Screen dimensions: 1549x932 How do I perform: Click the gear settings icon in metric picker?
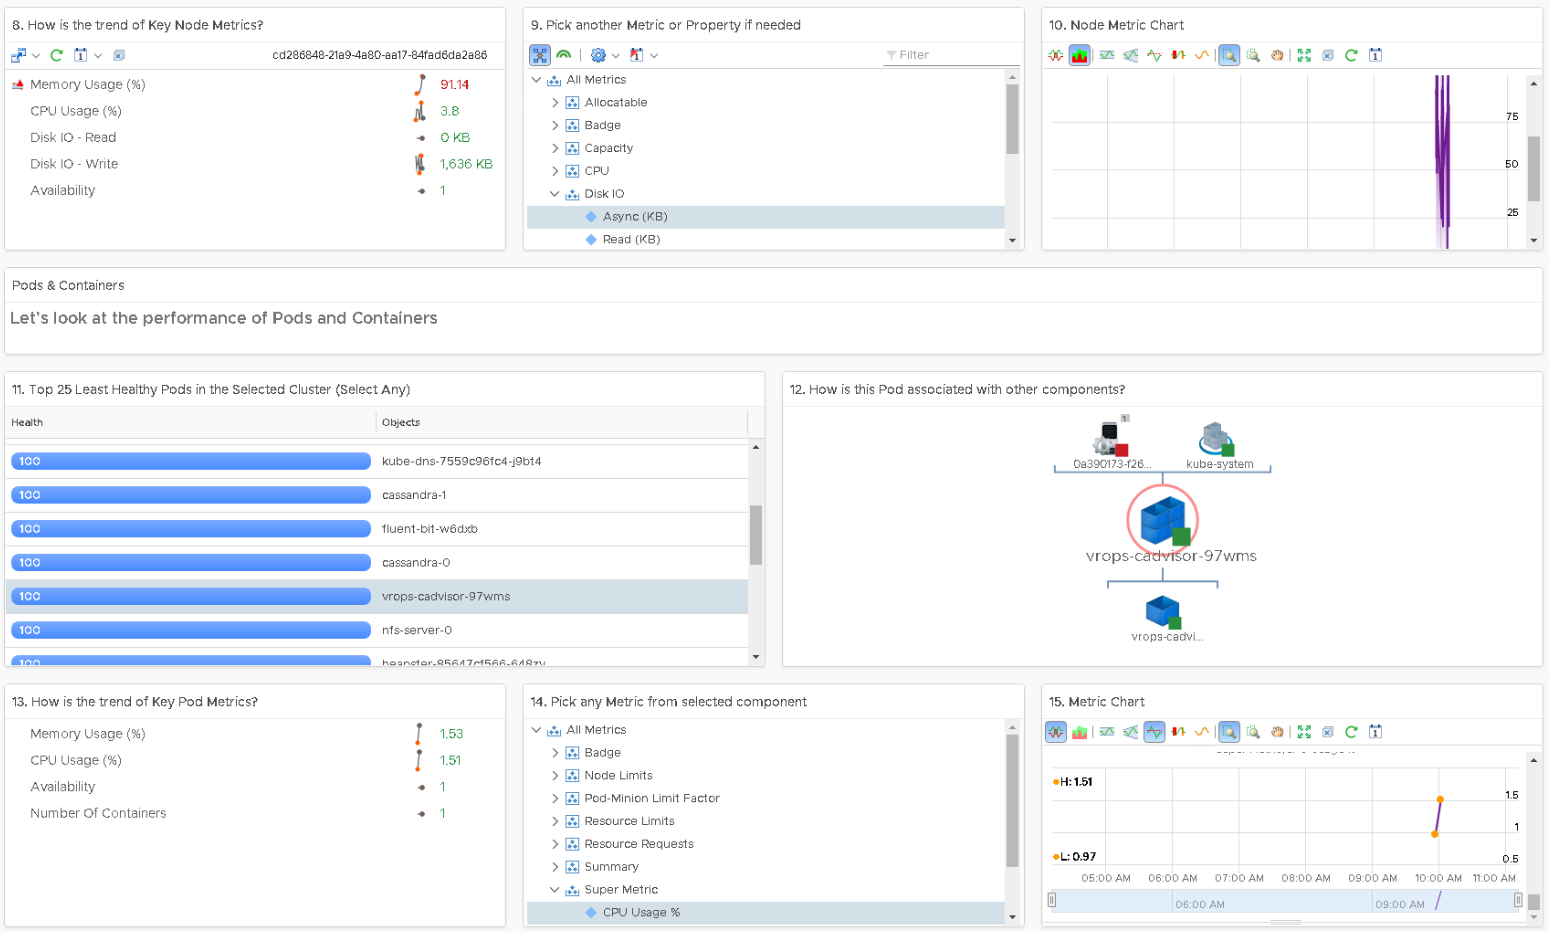tap(598, 56)
